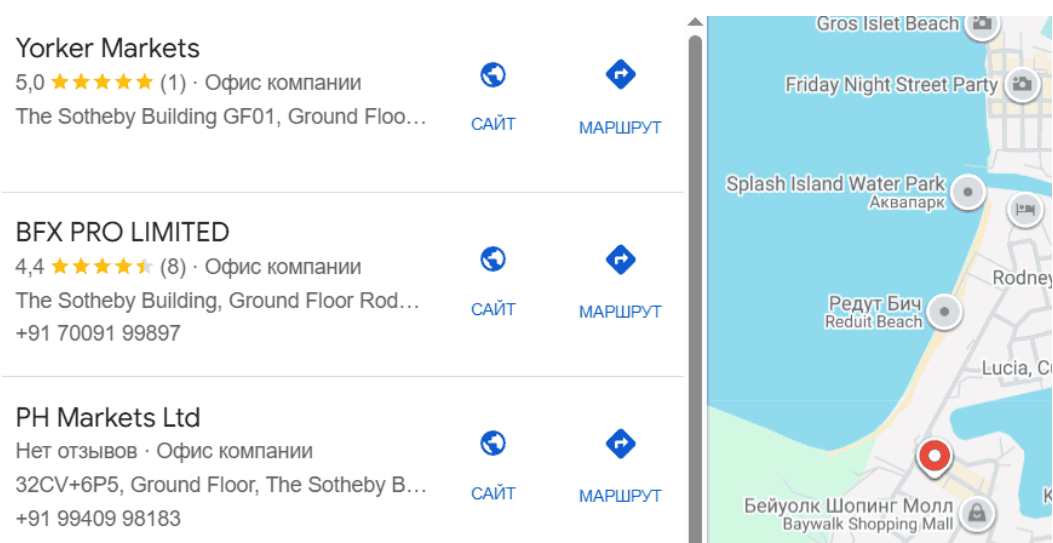The height and width of the screenshot is (543, 1053).
Task: Click the Yorker Markets five-star rating
Action: (x=102, y=82)
